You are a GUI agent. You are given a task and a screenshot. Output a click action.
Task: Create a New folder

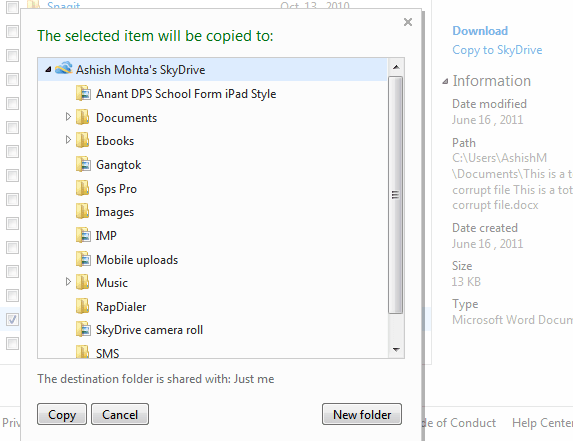pyautogui.click(x=362, y=414)
